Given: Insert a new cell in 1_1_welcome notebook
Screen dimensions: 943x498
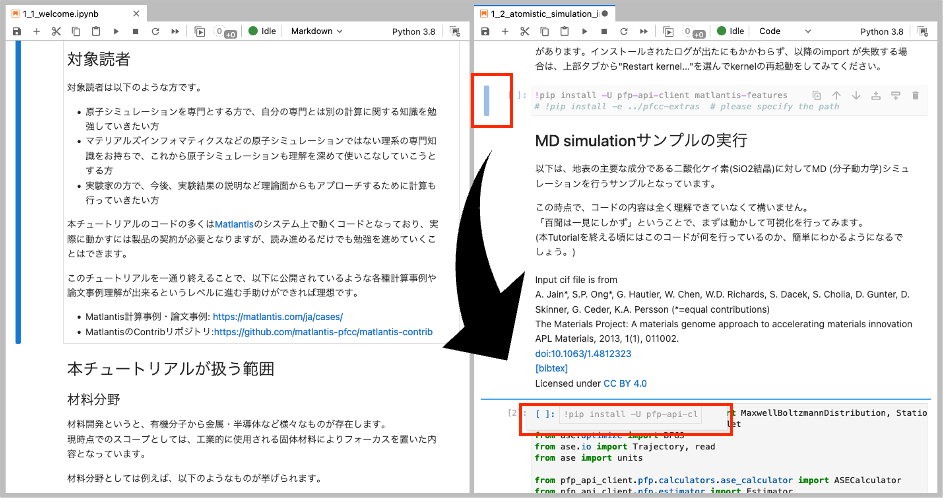Looking at the screenshot, I should (x=37, y=32).
